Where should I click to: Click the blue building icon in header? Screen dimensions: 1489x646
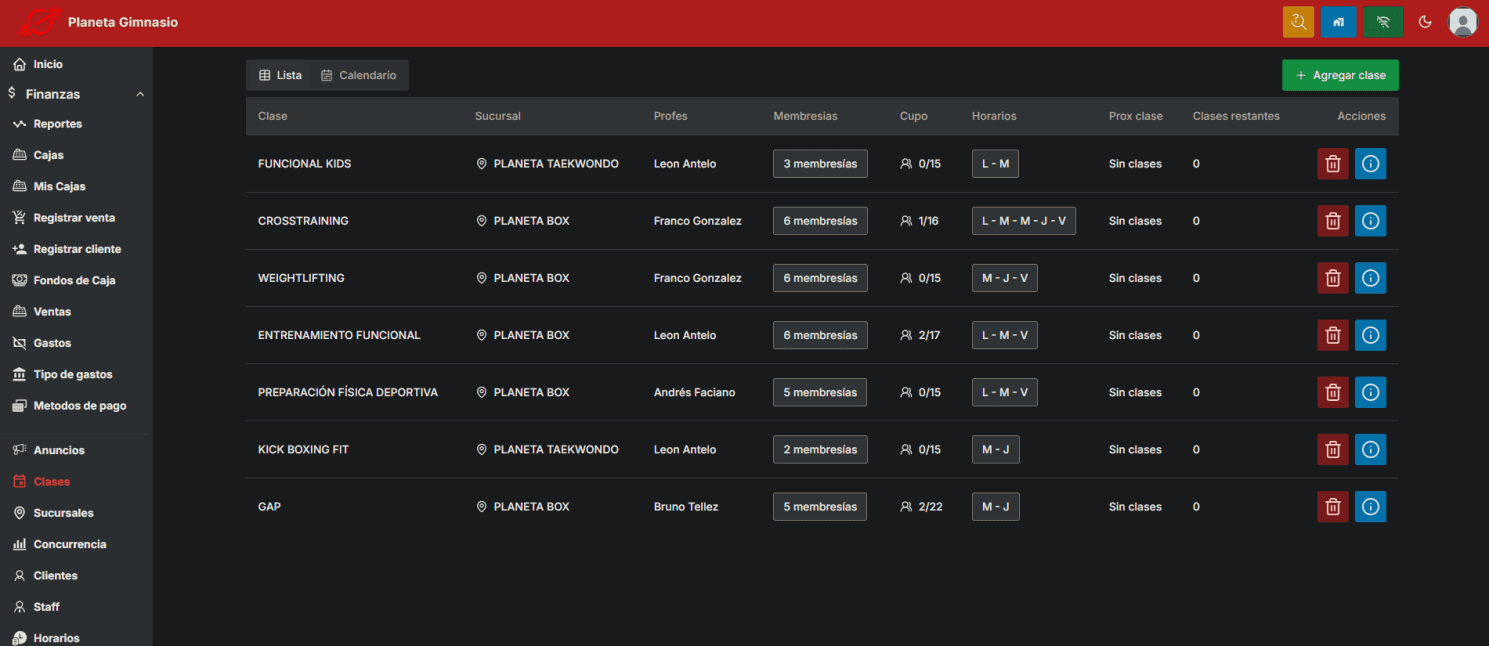click(1338, 22)
